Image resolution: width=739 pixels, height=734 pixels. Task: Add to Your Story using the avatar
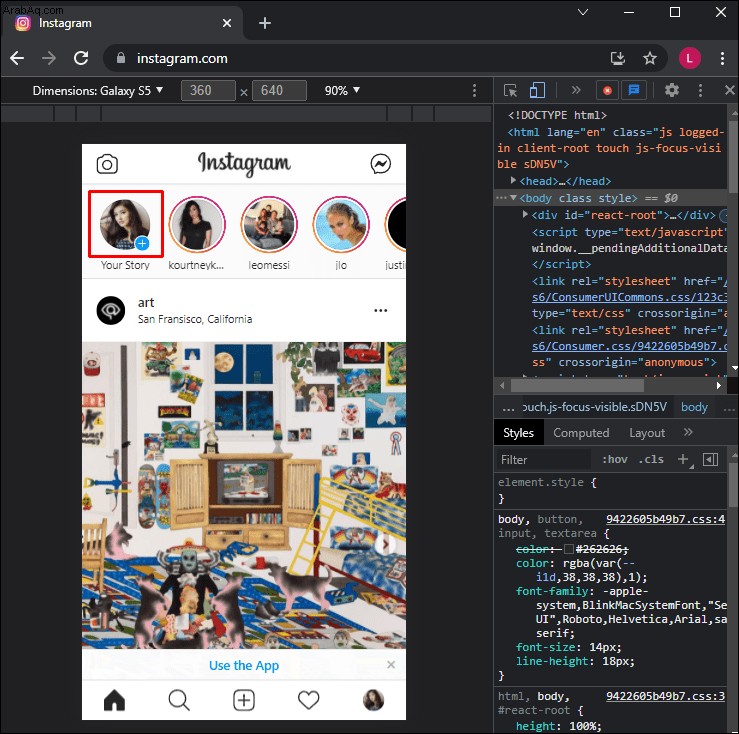[125, 224]
